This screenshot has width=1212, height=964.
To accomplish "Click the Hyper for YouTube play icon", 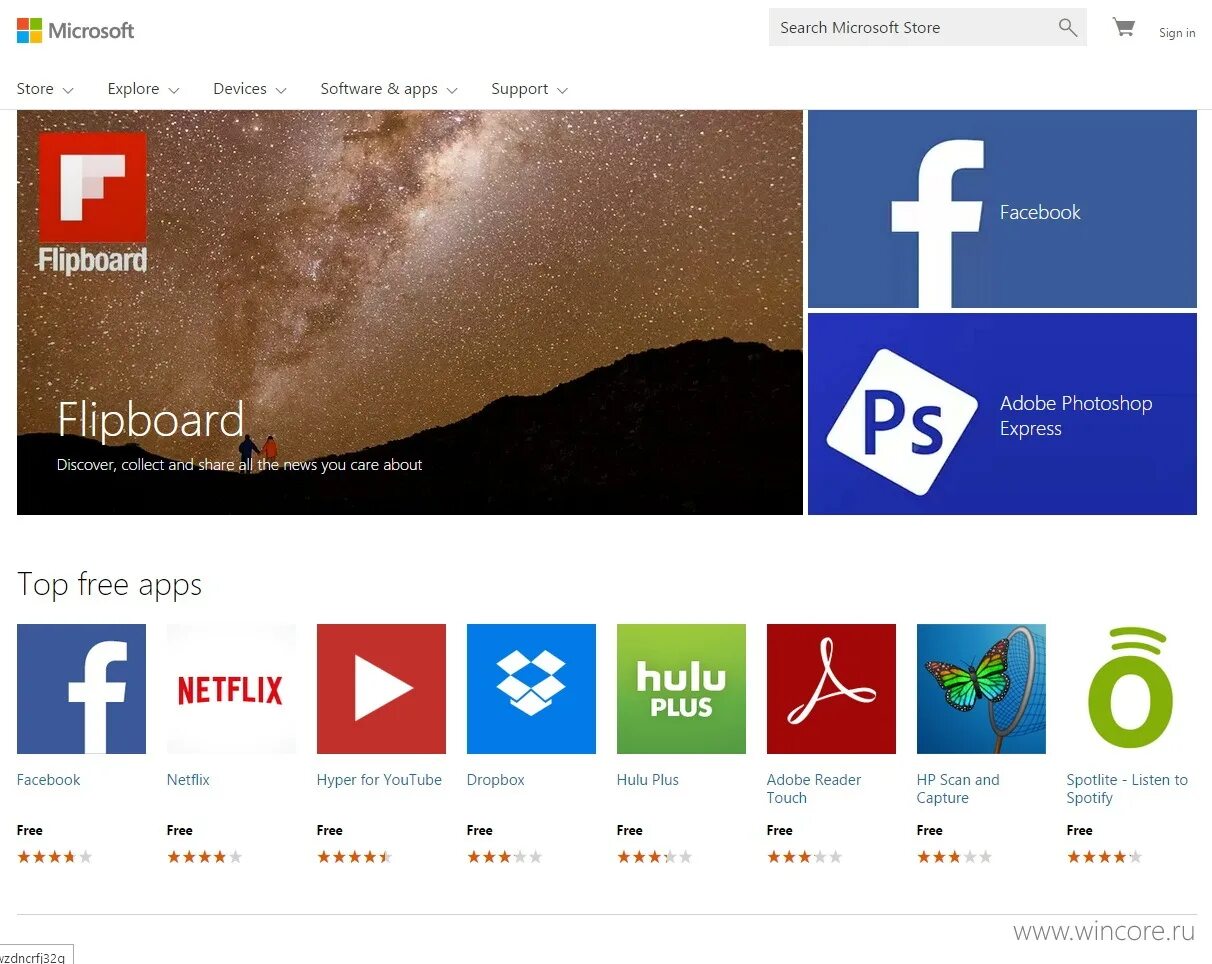I will click(381, 689).
